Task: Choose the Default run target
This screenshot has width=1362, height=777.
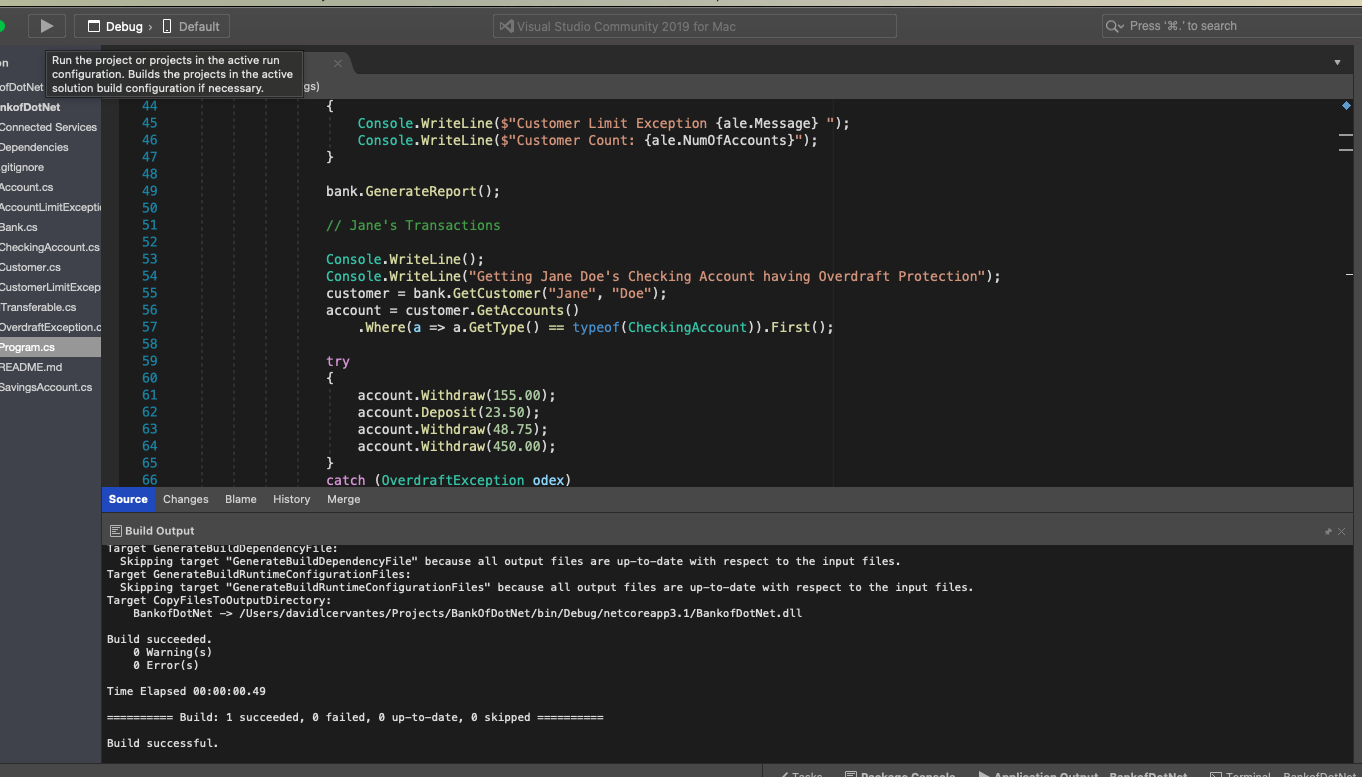Action: coord(191,27)
